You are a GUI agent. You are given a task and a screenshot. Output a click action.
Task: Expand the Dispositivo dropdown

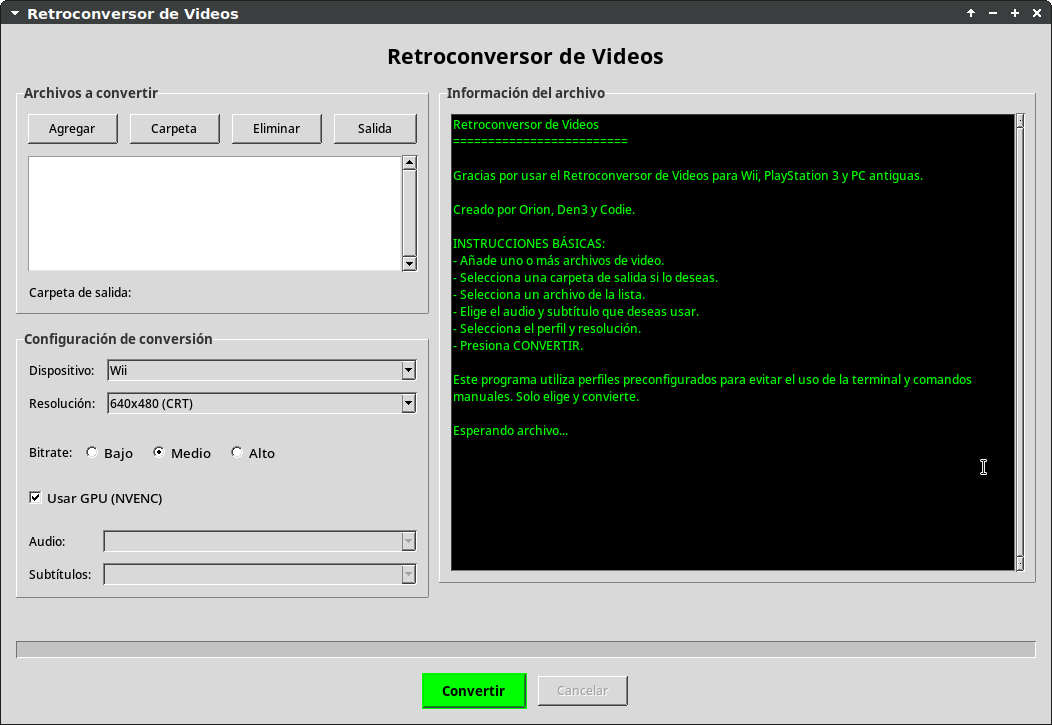click(408, 370)
